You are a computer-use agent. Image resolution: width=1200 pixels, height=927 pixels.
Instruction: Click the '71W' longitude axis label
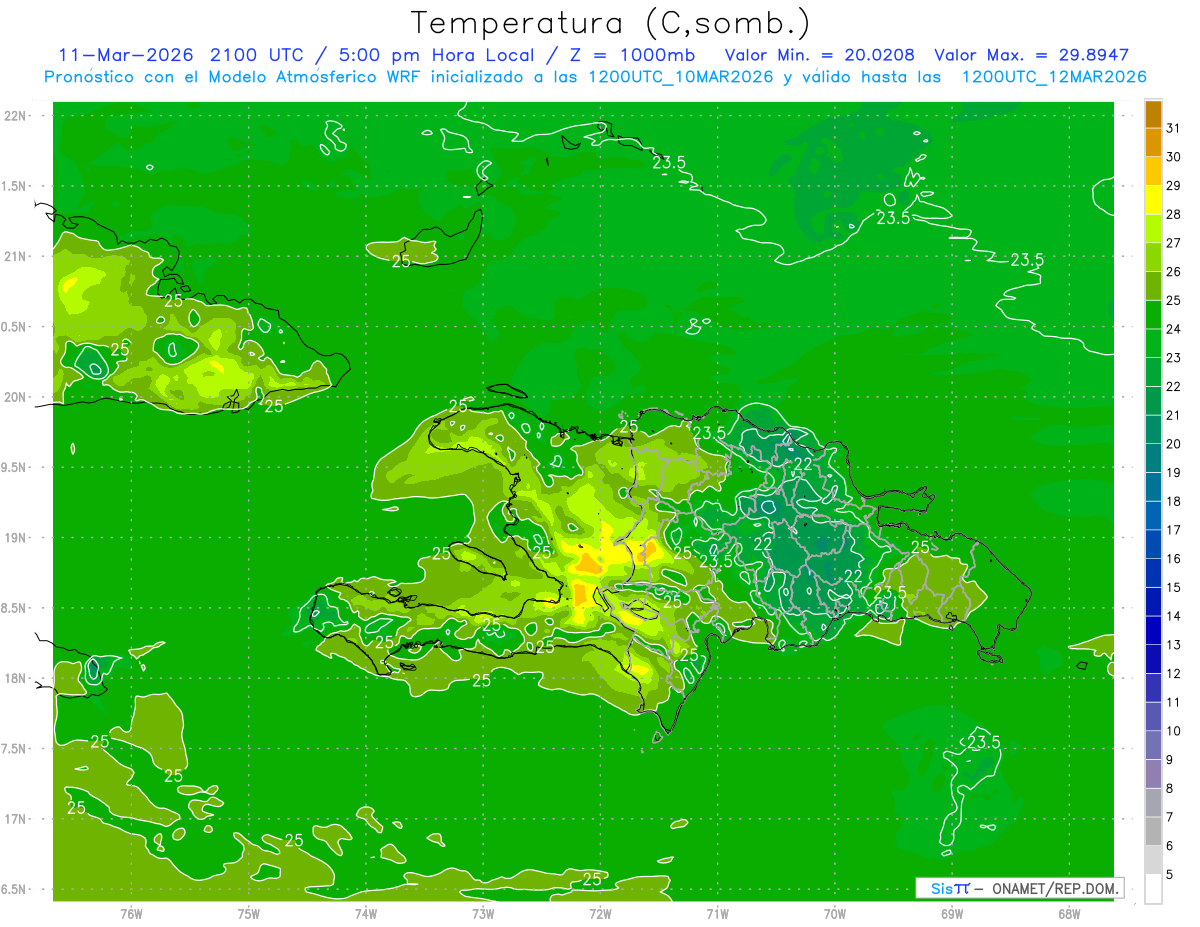pos(717,913)
